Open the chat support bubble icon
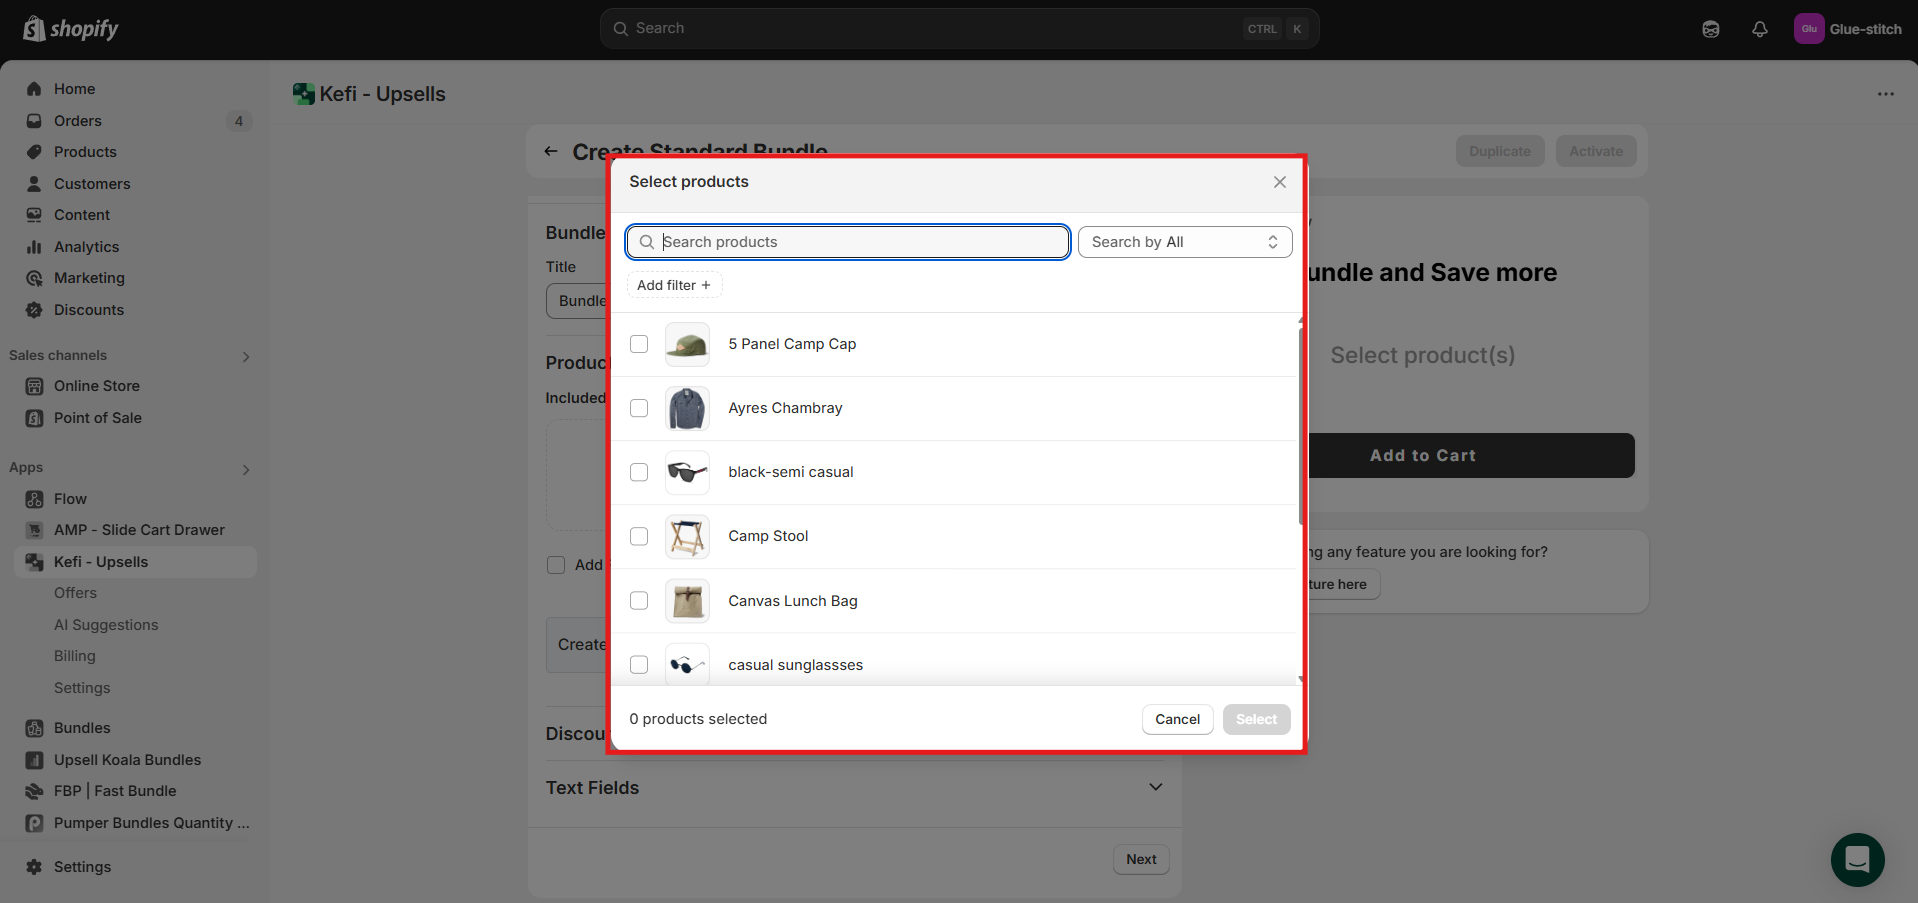The height and width of the screenshot is (903, 1918). point(1857,859)
